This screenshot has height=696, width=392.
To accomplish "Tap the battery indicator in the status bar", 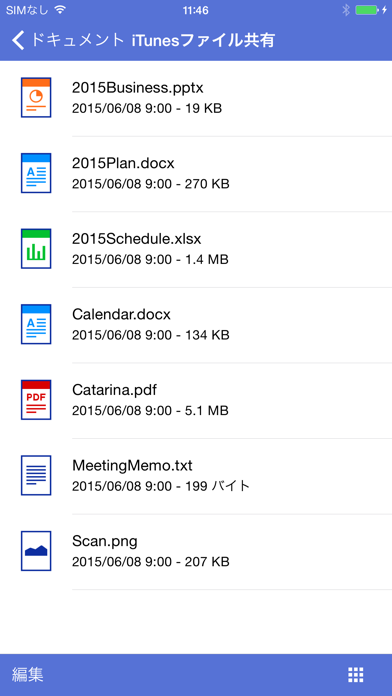I will pyautogui.click(x=368, y=10).
